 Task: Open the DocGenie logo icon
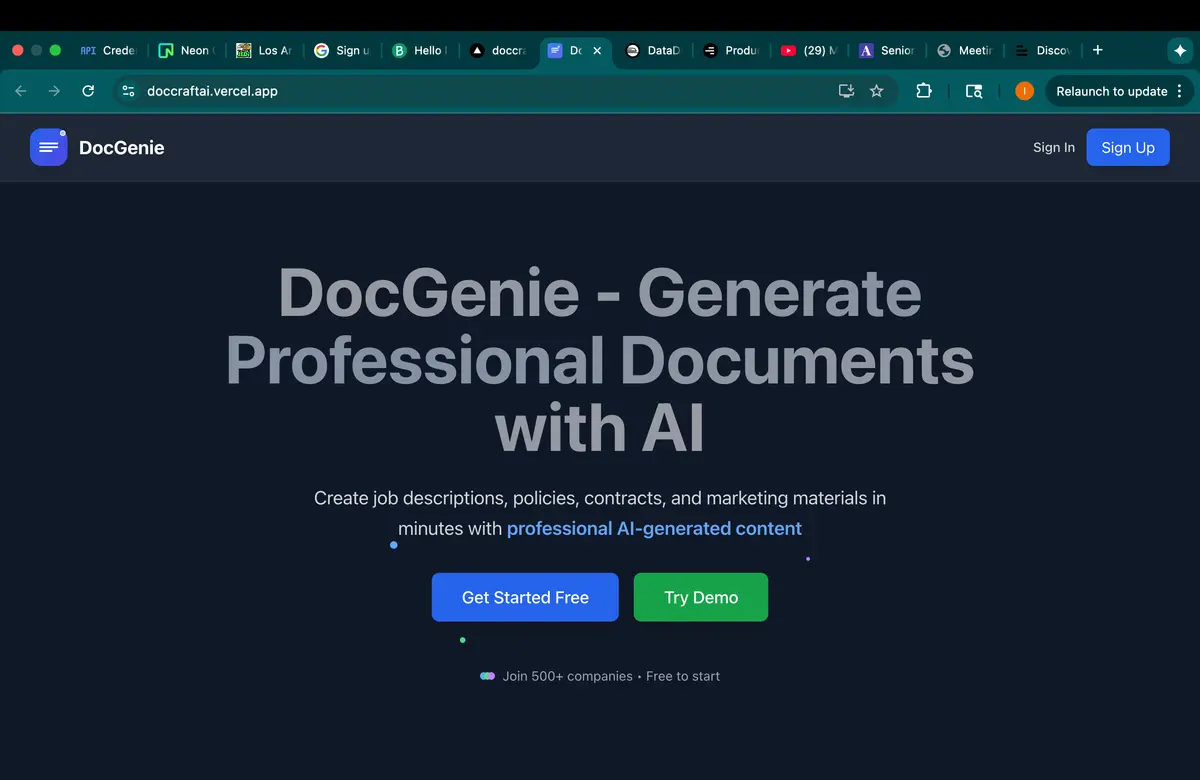[x=48, y=147]
